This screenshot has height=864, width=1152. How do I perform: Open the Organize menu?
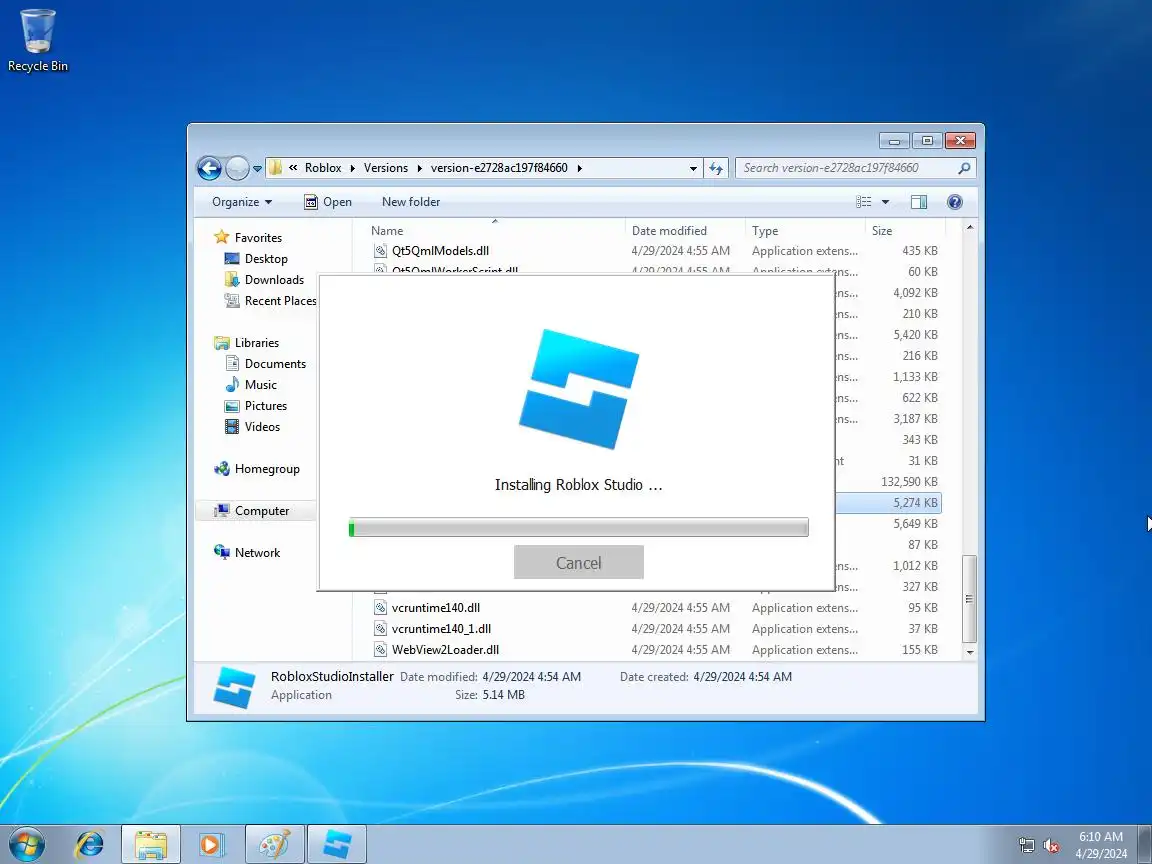point(242,202)
